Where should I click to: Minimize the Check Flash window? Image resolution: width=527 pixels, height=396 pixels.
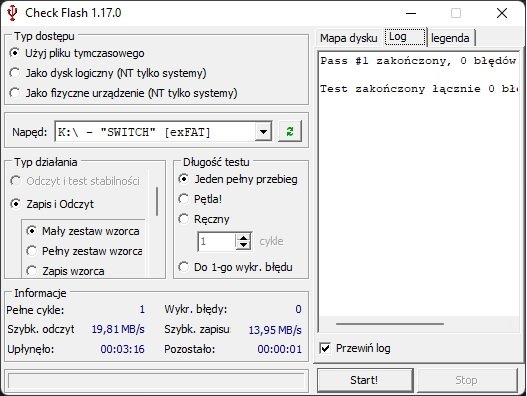click(411, 13)
